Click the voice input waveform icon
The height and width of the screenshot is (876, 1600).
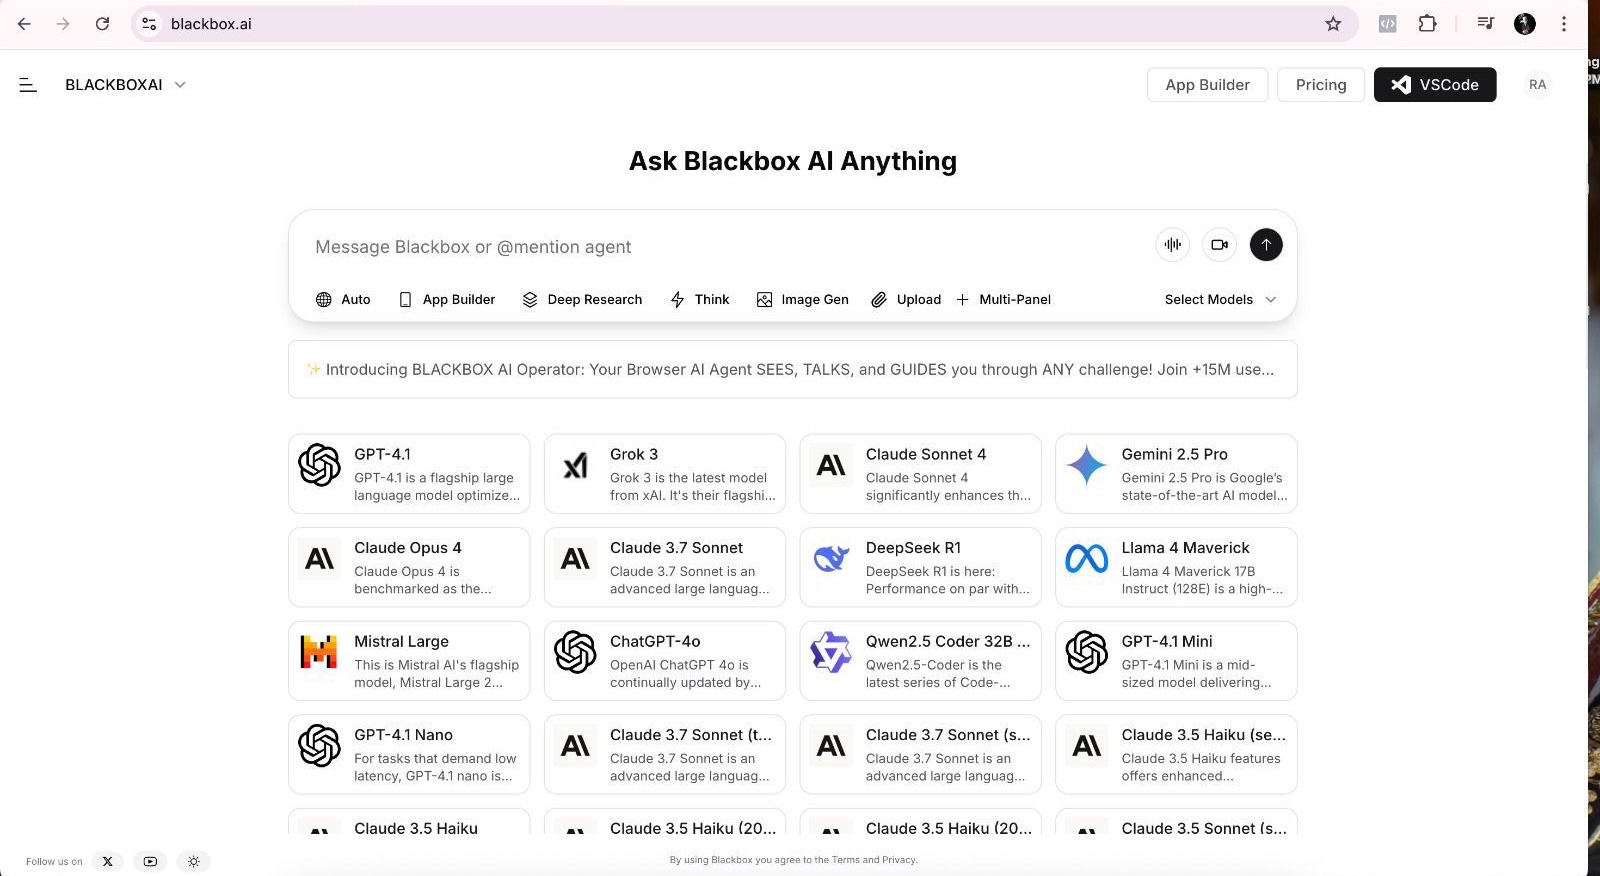pos(1173,245)
